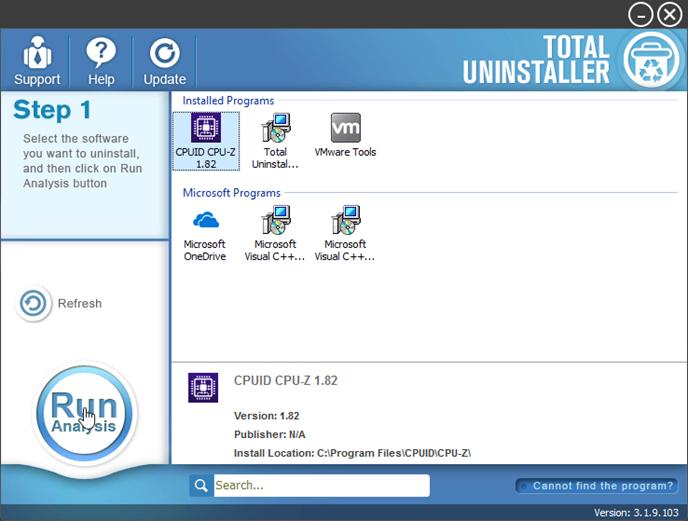Minimize the Total Uninstaller window
688x521 pixels.
tap(640, 15)
